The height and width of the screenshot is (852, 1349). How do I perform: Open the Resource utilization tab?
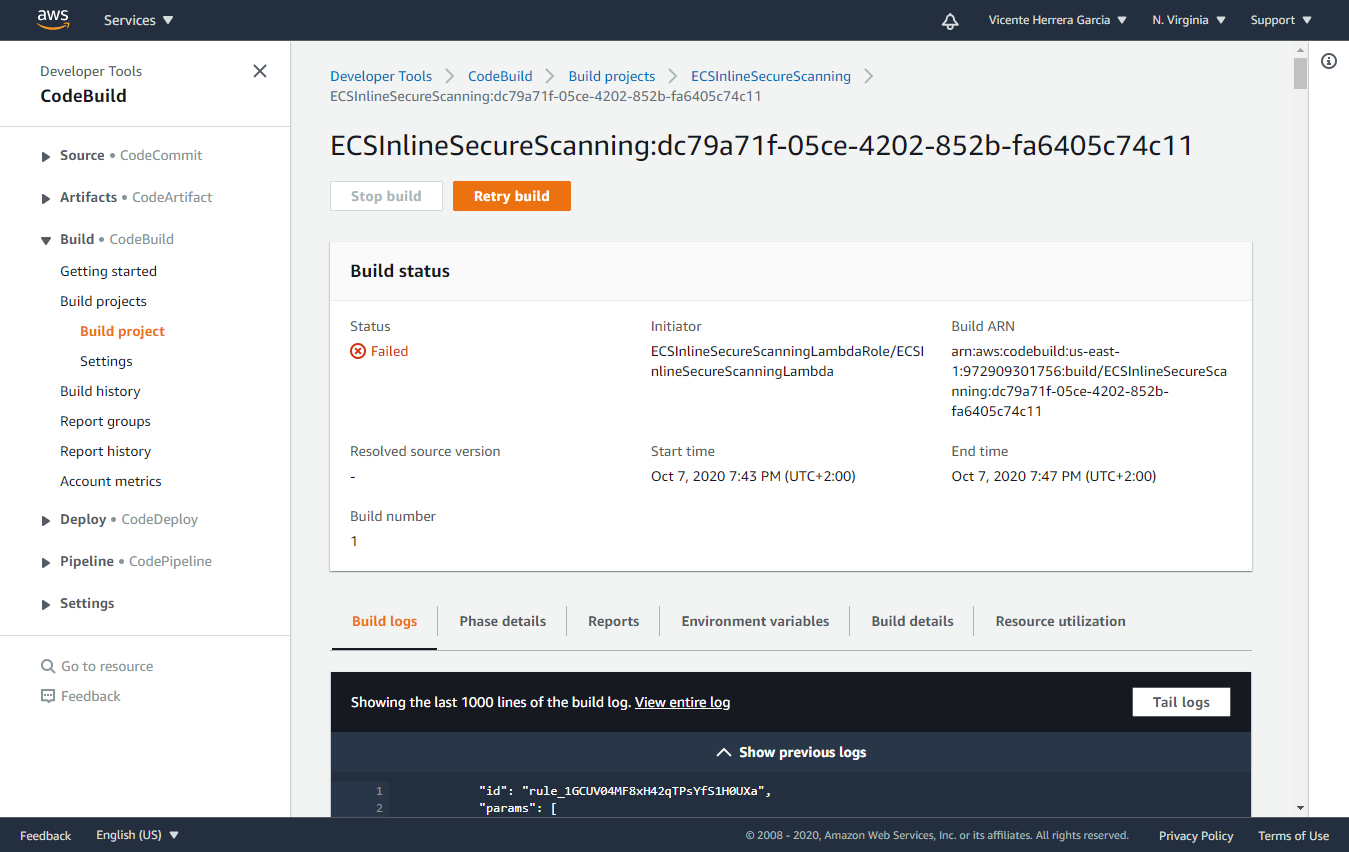click(x=1060, y=621)
